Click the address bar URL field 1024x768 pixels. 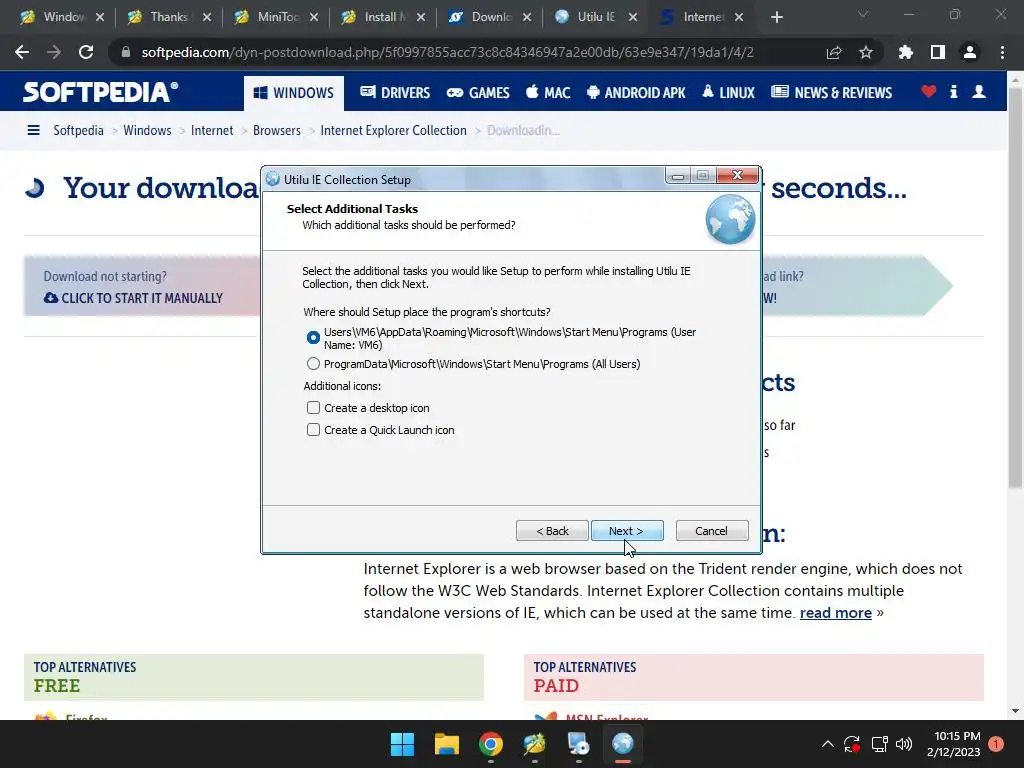pyautogui.click(x=447, y=52)
